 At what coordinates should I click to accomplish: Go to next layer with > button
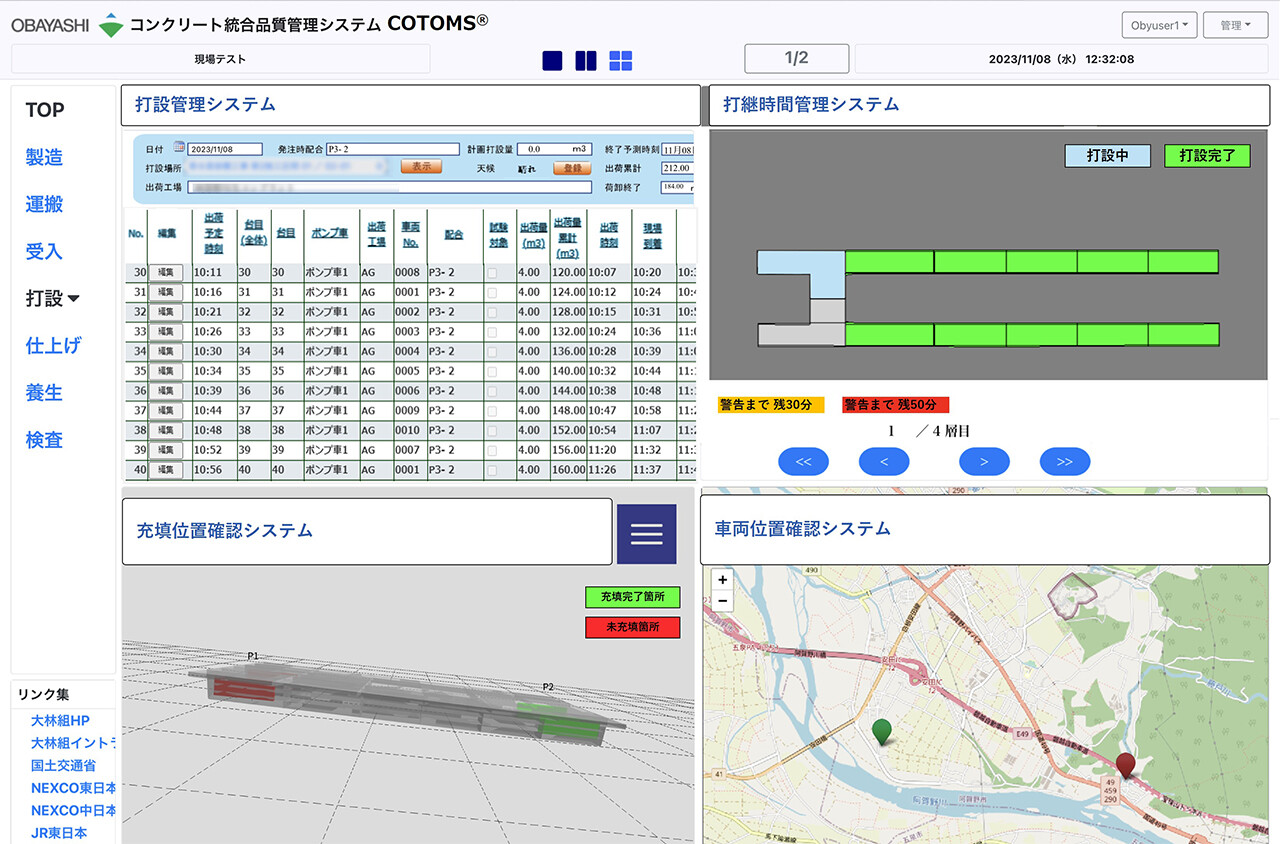click(984, 461)
